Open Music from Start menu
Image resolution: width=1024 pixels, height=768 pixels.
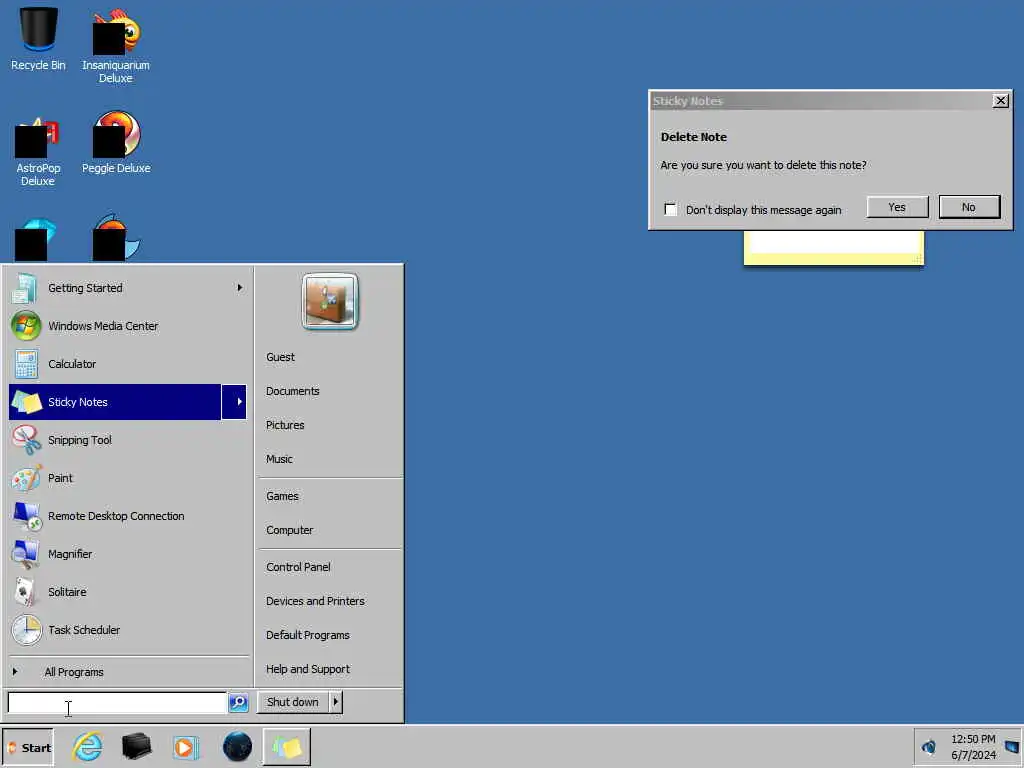(x=279, y=459)
